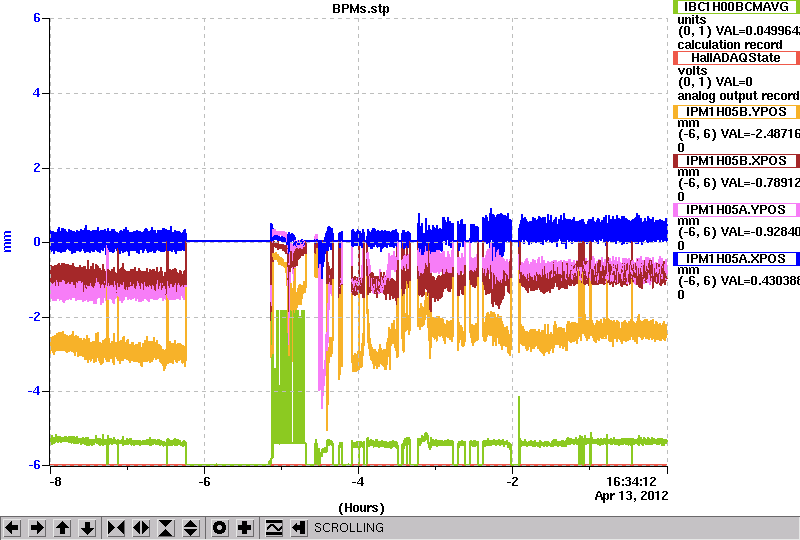The image size is (800, 540).
Task: Click the 16:34:12 timestamp on the axis
Action: (x=631, y=482)
